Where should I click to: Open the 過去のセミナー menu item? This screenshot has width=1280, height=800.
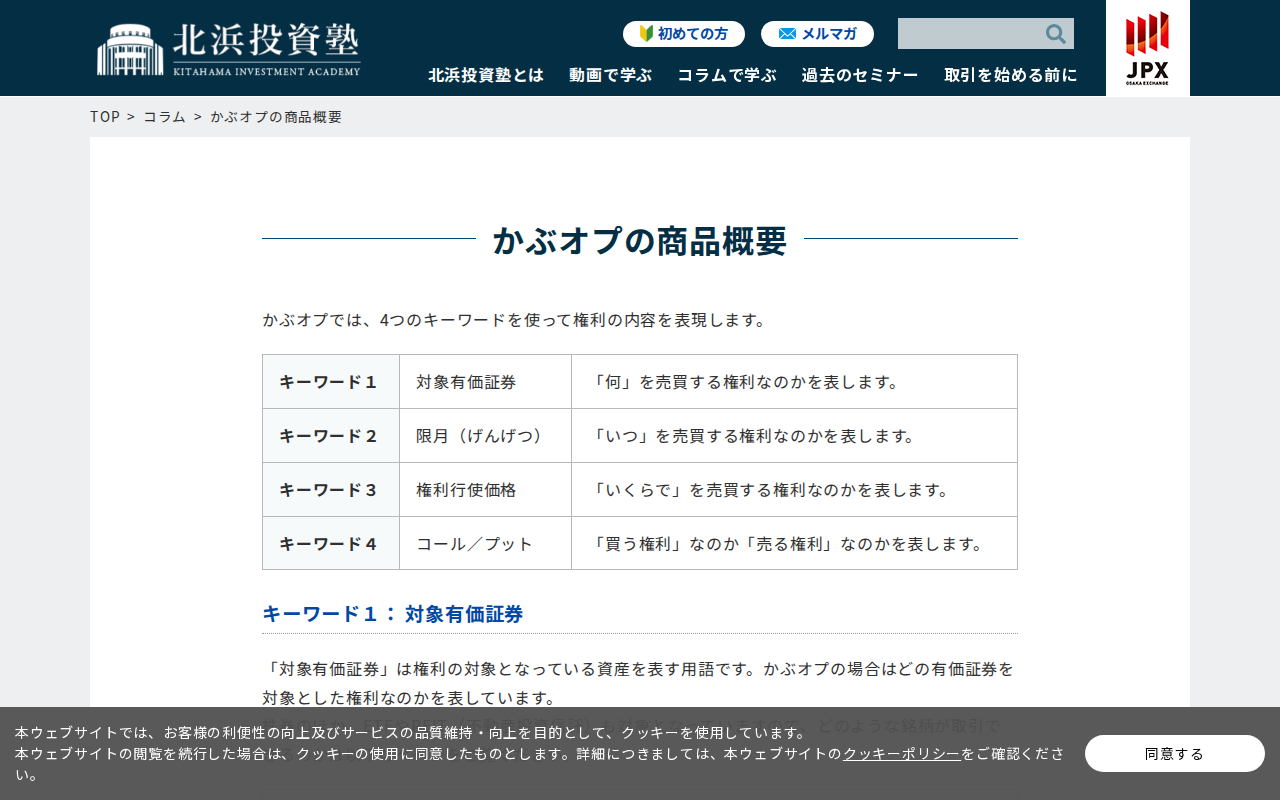[860, 75]
